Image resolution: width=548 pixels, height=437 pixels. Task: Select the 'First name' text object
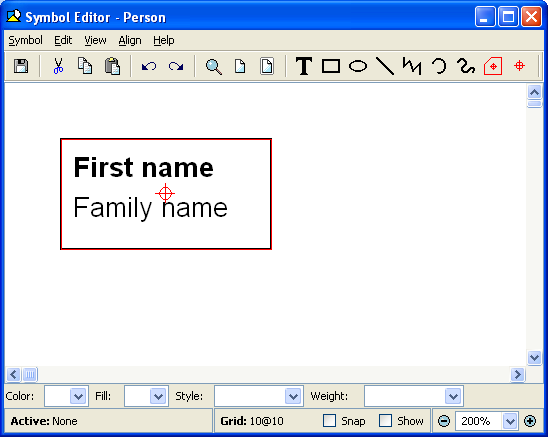tap(143, 167)
